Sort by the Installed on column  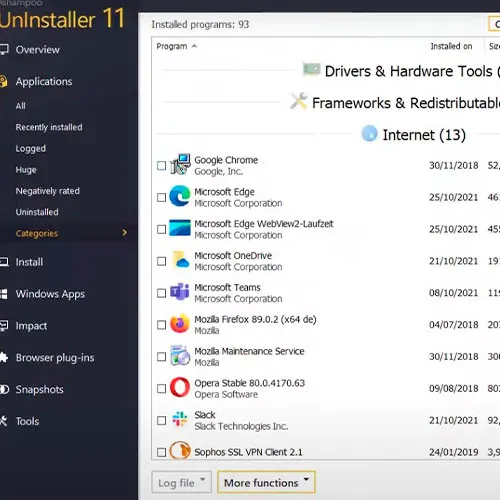point(451,46)
